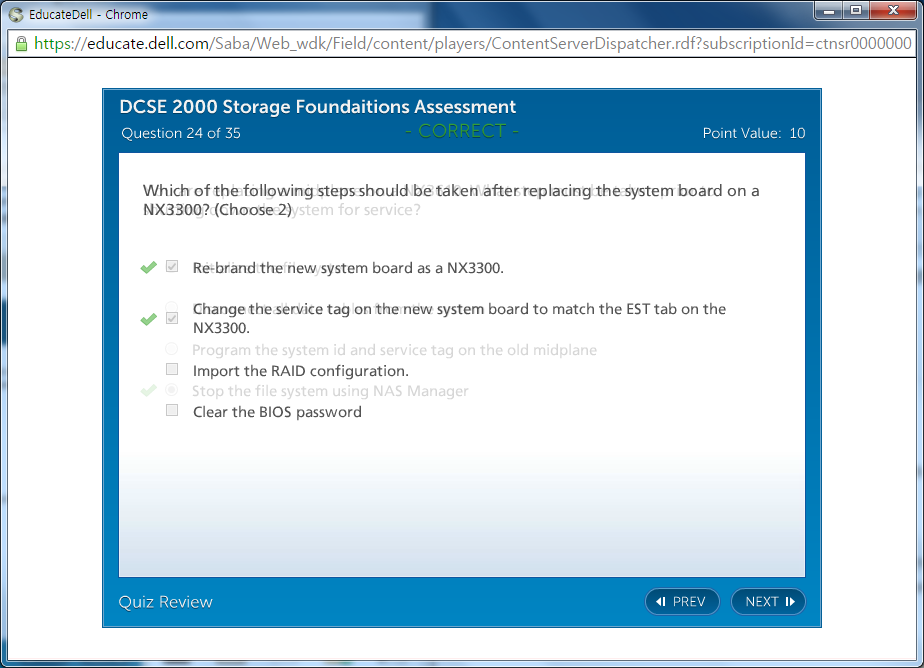Click green checkmark beside Re-brand answer

point(148,268)
